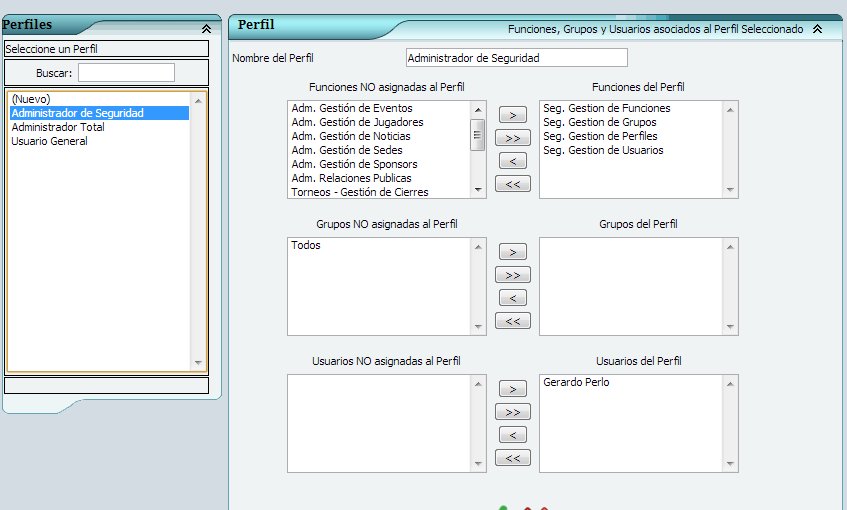Add selected group to profile with > button
The width and height of the screenshot is (847, 510).
512,252
